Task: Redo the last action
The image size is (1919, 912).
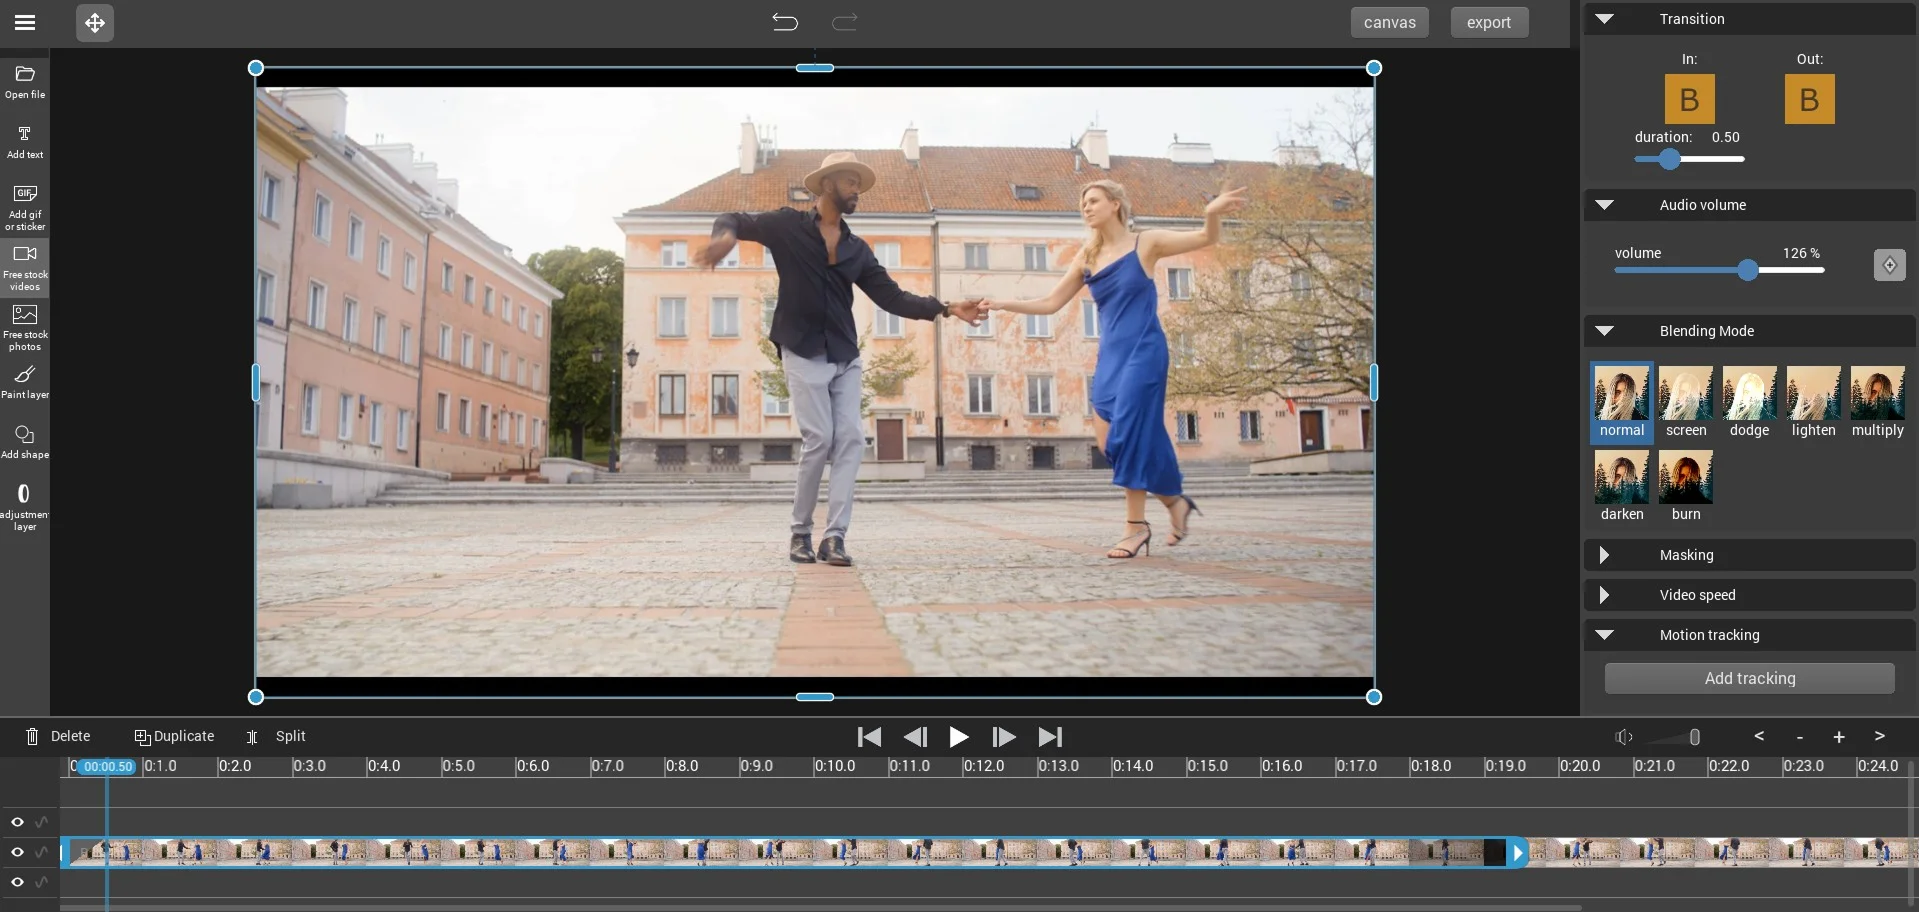Action: (845, 22)
